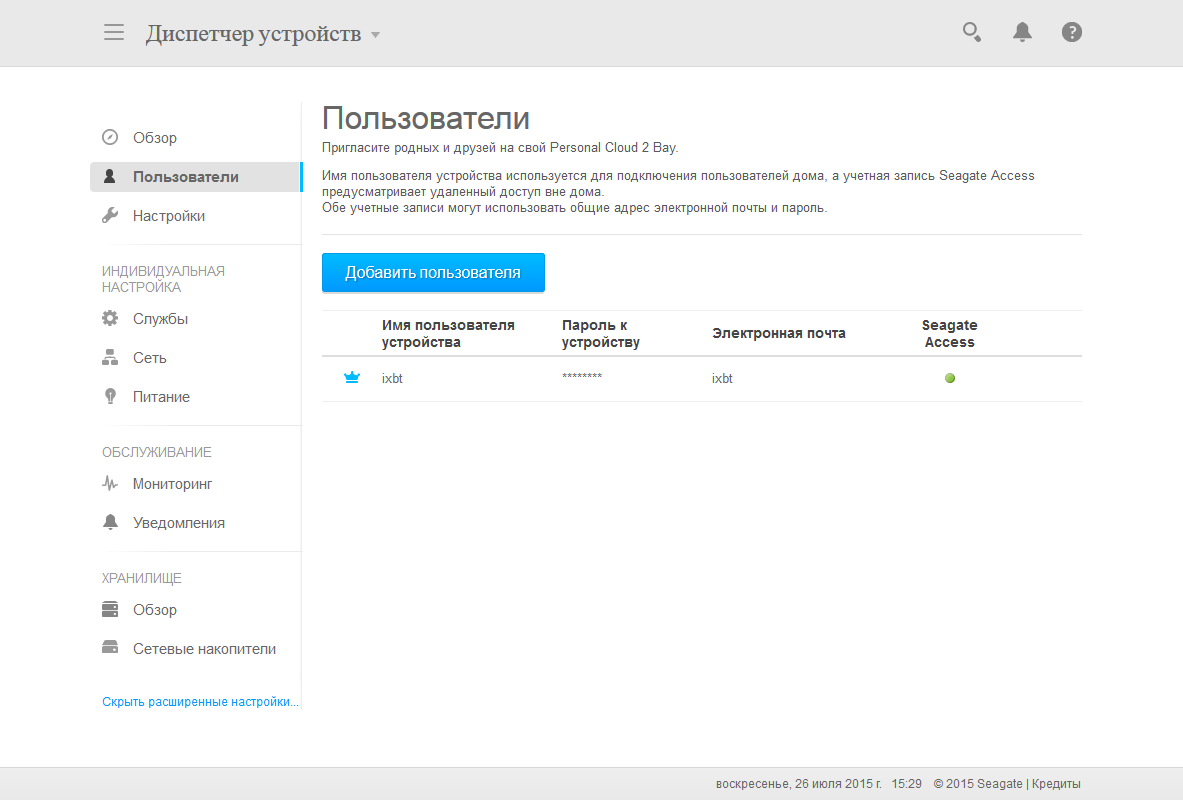The width and height of the screenshot is (1183, 800).
Task: Click the crown admin icon for ixbt
Action: 352,377
